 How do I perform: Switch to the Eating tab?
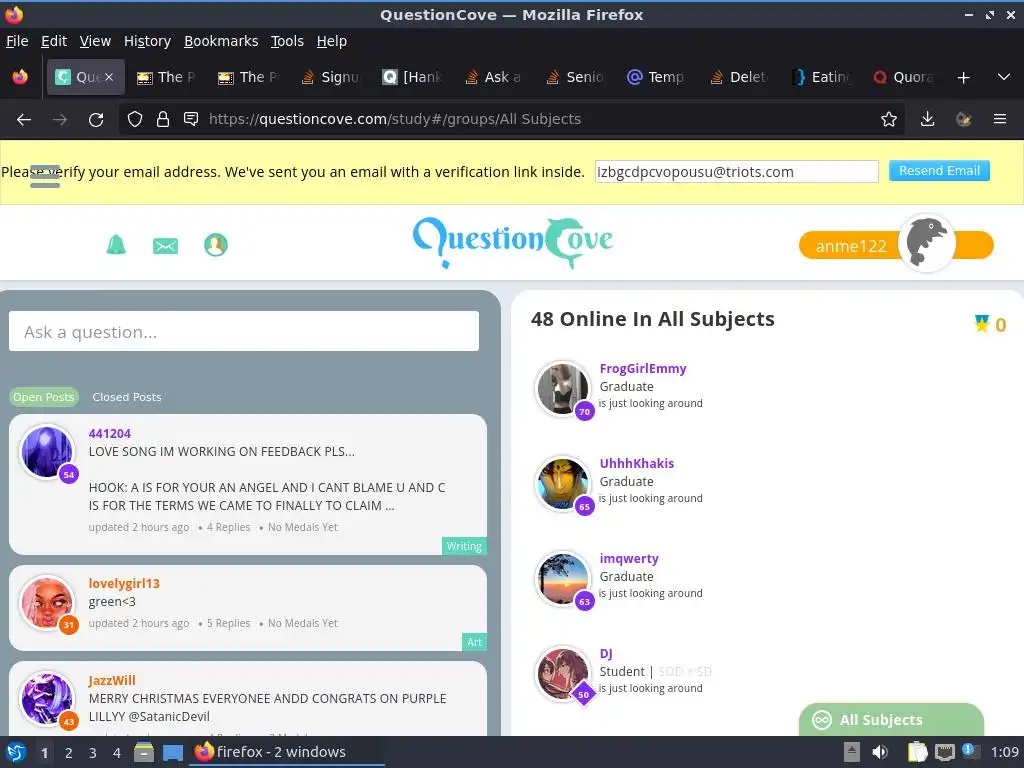(x=821, y=77)
